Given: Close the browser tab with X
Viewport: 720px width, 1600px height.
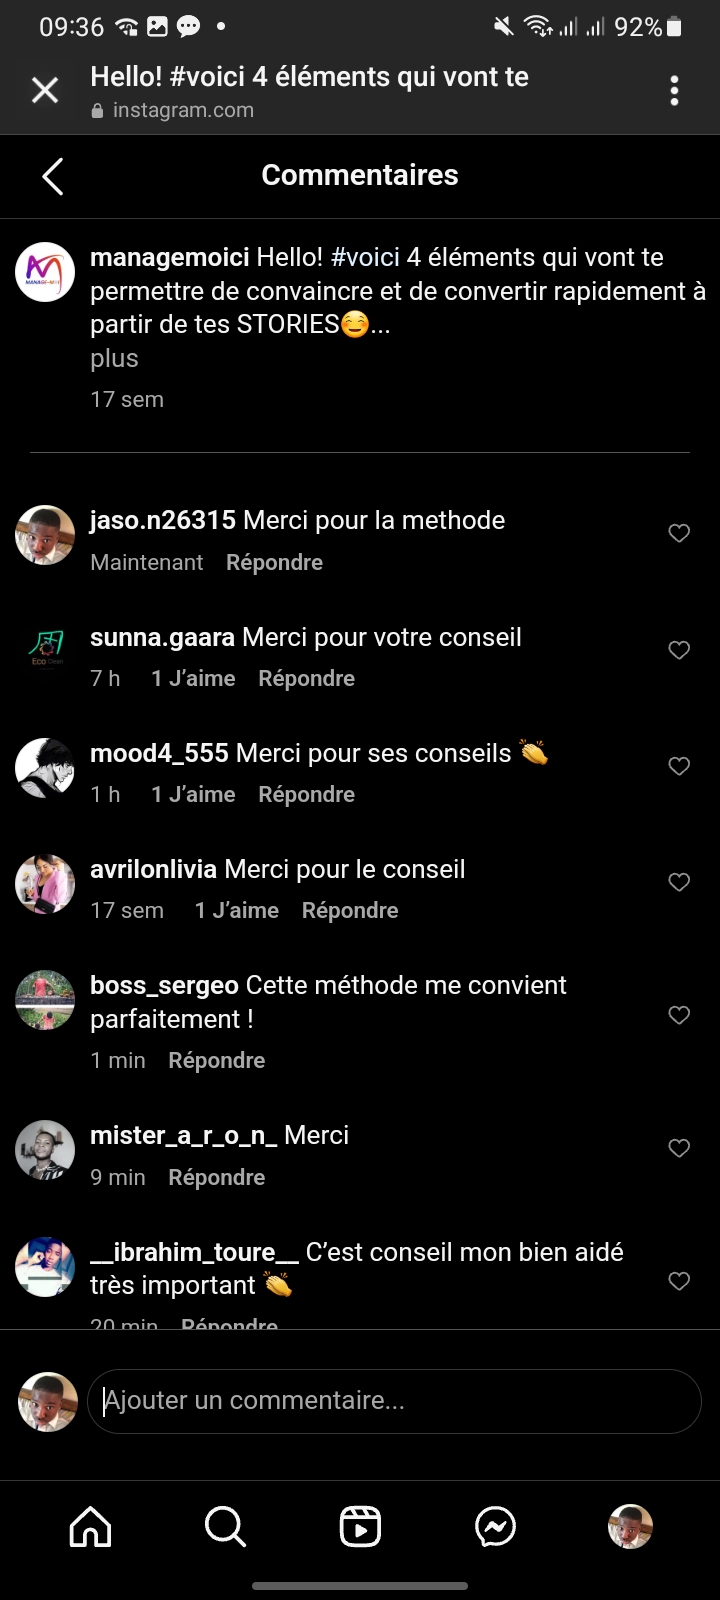Looking at the screenshot, I should (45, 91).
